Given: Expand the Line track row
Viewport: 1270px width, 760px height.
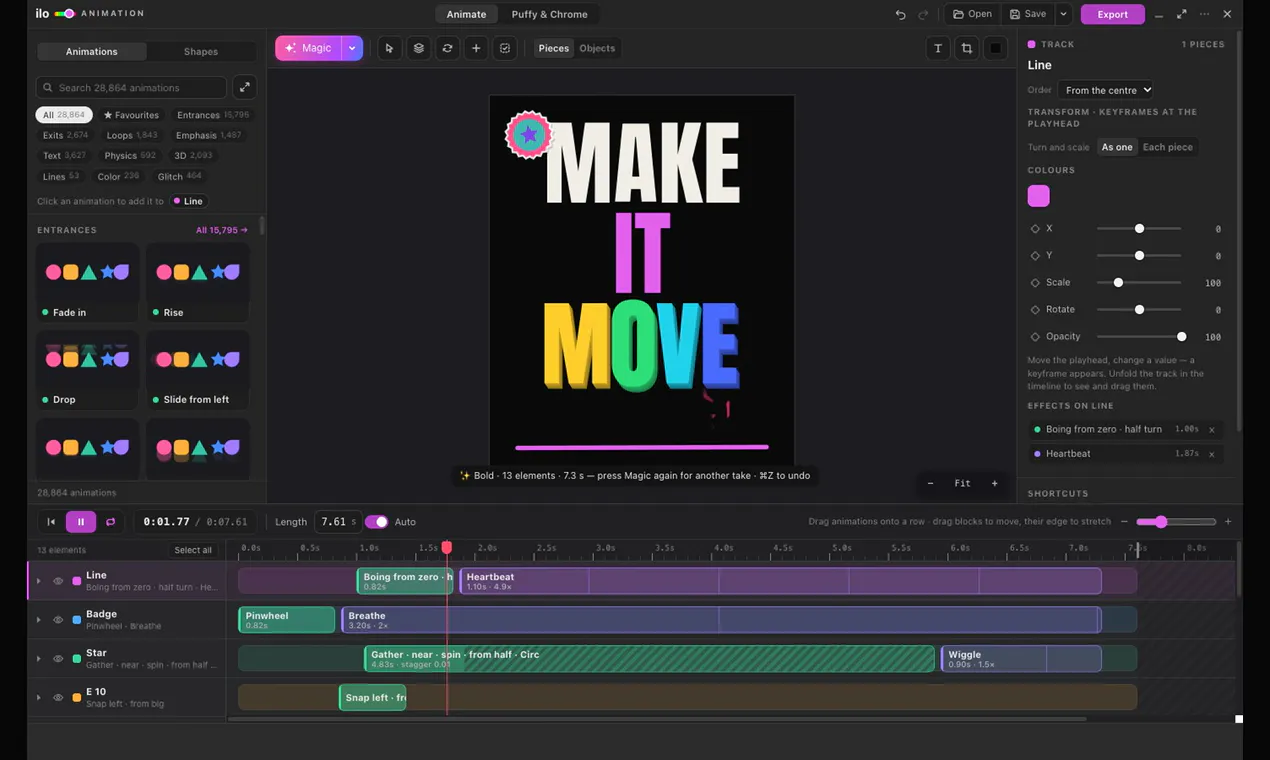Looking at the screenshot, I should 39,581.
